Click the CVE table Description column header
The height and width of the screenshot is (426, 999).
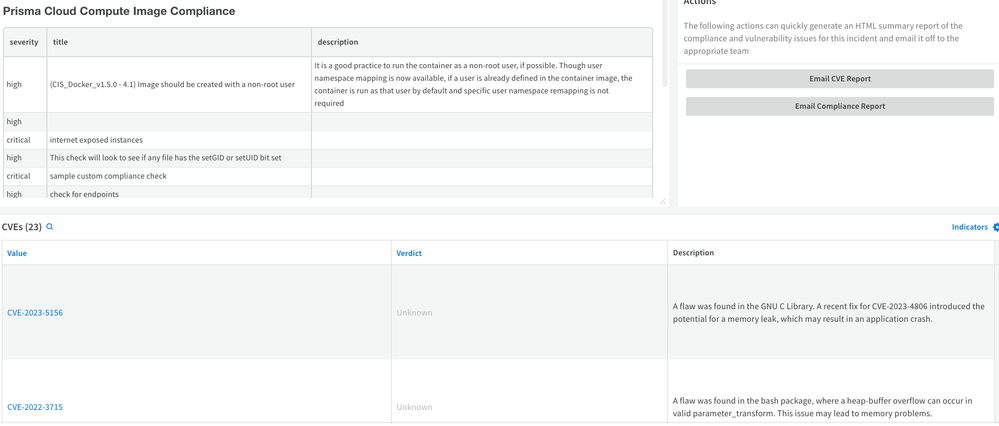coord(693,253)
